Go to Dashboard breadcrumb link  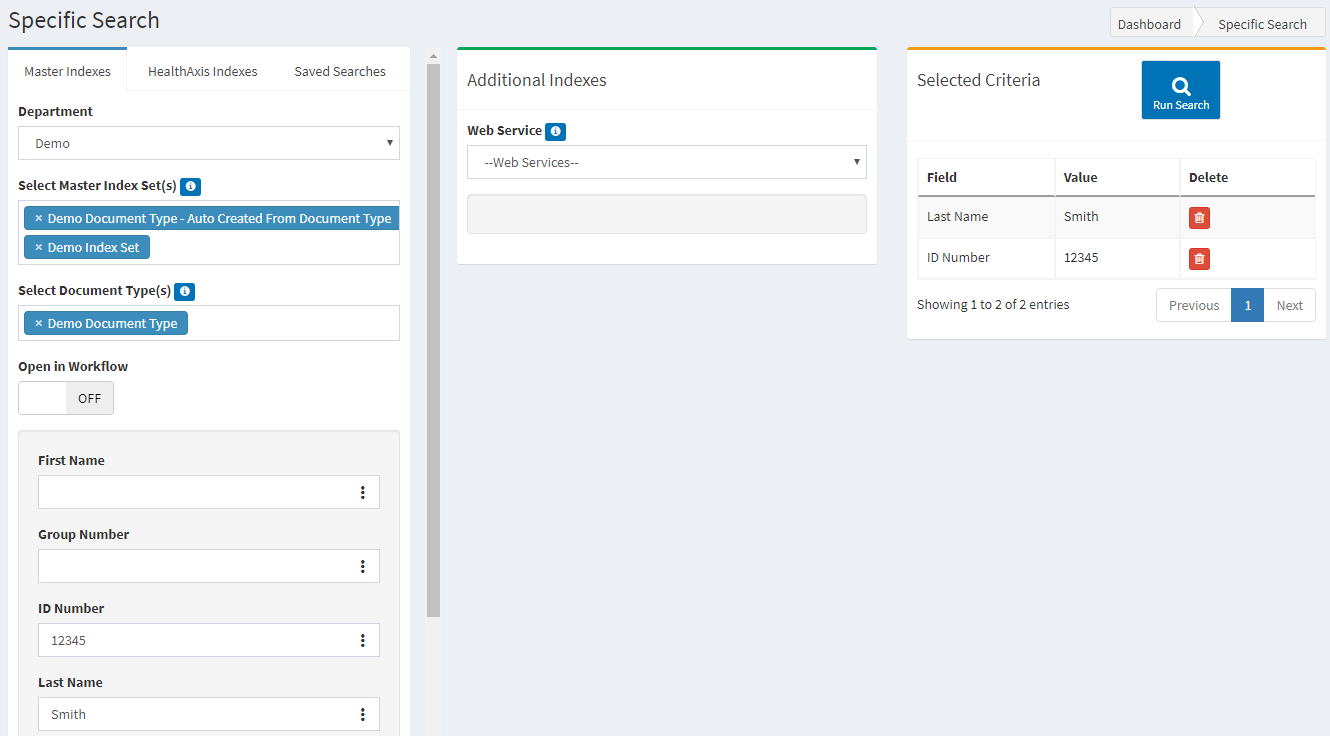pyautogui.click(x=1148, y=24)
